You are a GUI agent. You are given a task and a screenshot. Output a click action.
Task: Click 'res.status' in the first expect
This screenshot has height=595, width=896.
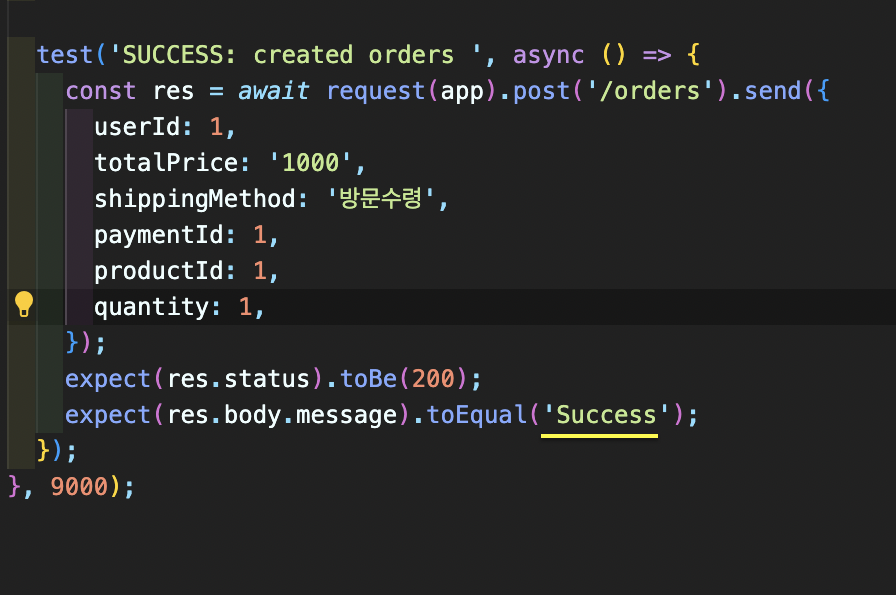pos(238,379)
